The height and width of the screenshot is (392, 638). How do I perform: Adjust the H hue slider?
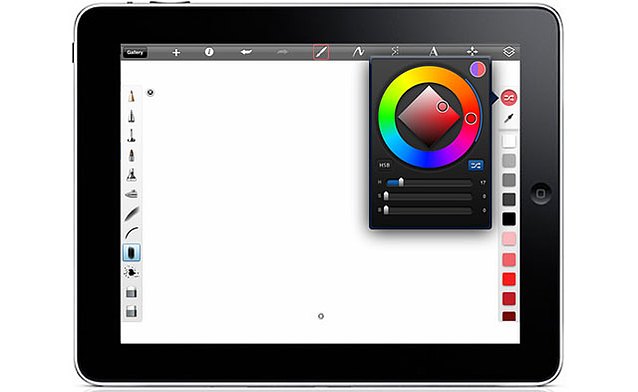(x=429, y=183)
